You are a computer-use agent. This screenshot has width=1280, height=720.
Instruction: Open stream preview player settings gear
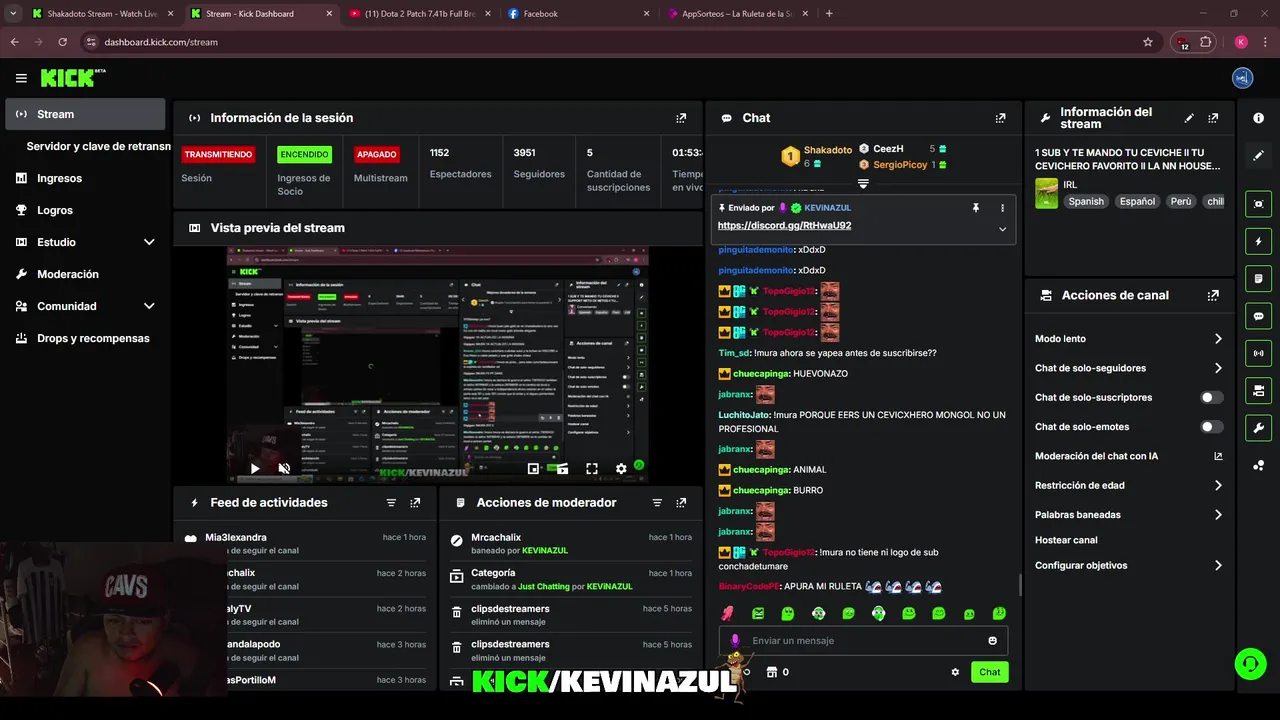(x=621, y=468)
